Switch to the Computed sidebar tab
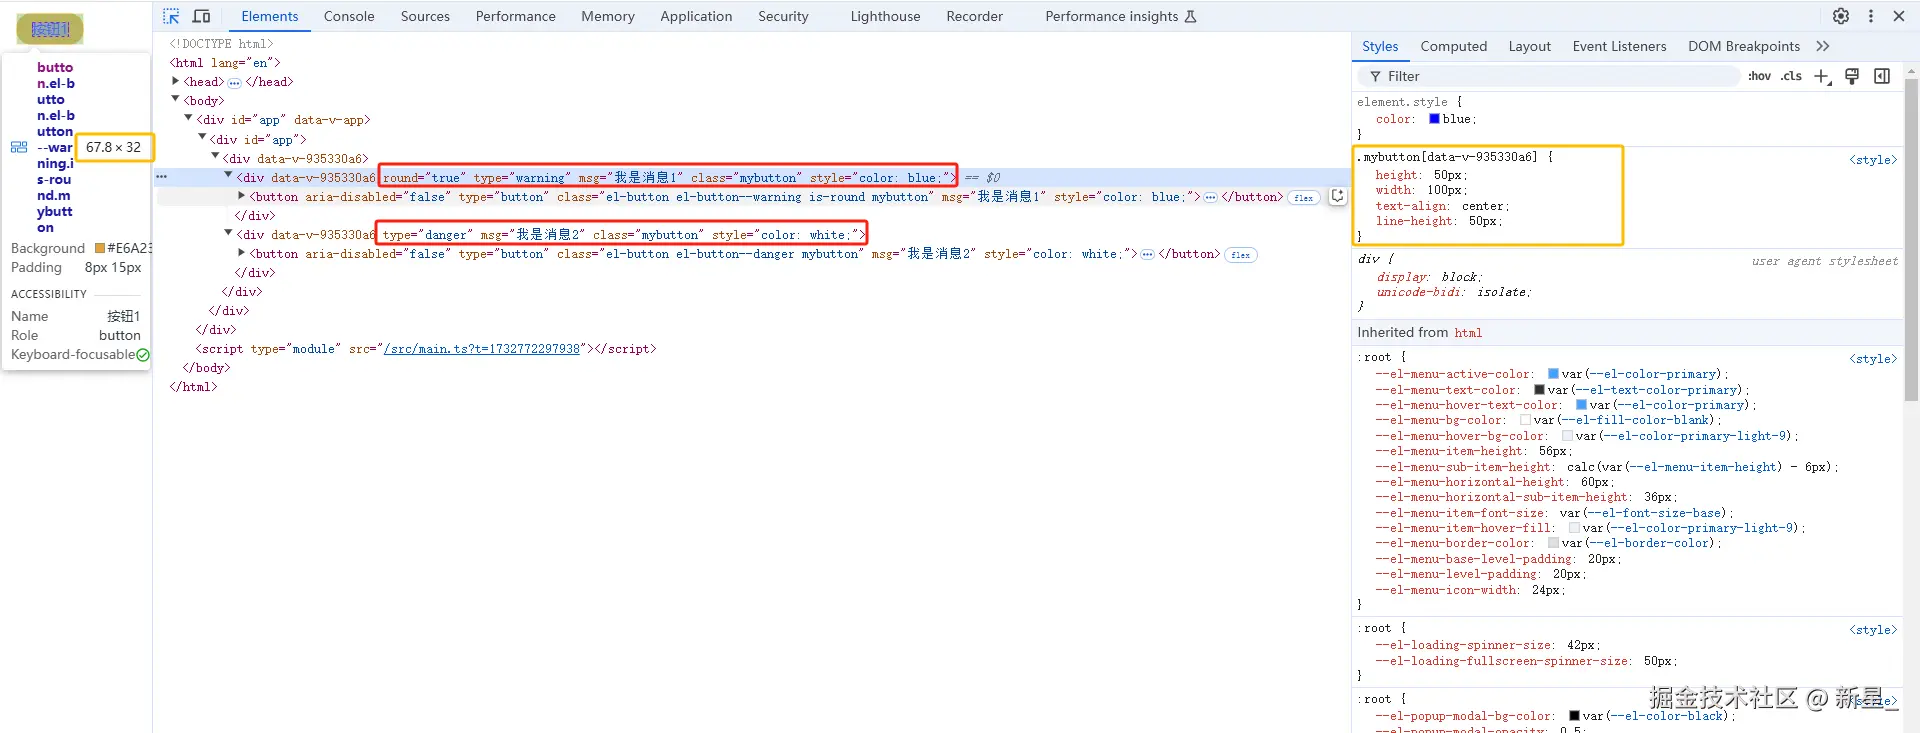Image resolution: width=1920 pixels, height=733 pixels. click(x=1453, y=46)
